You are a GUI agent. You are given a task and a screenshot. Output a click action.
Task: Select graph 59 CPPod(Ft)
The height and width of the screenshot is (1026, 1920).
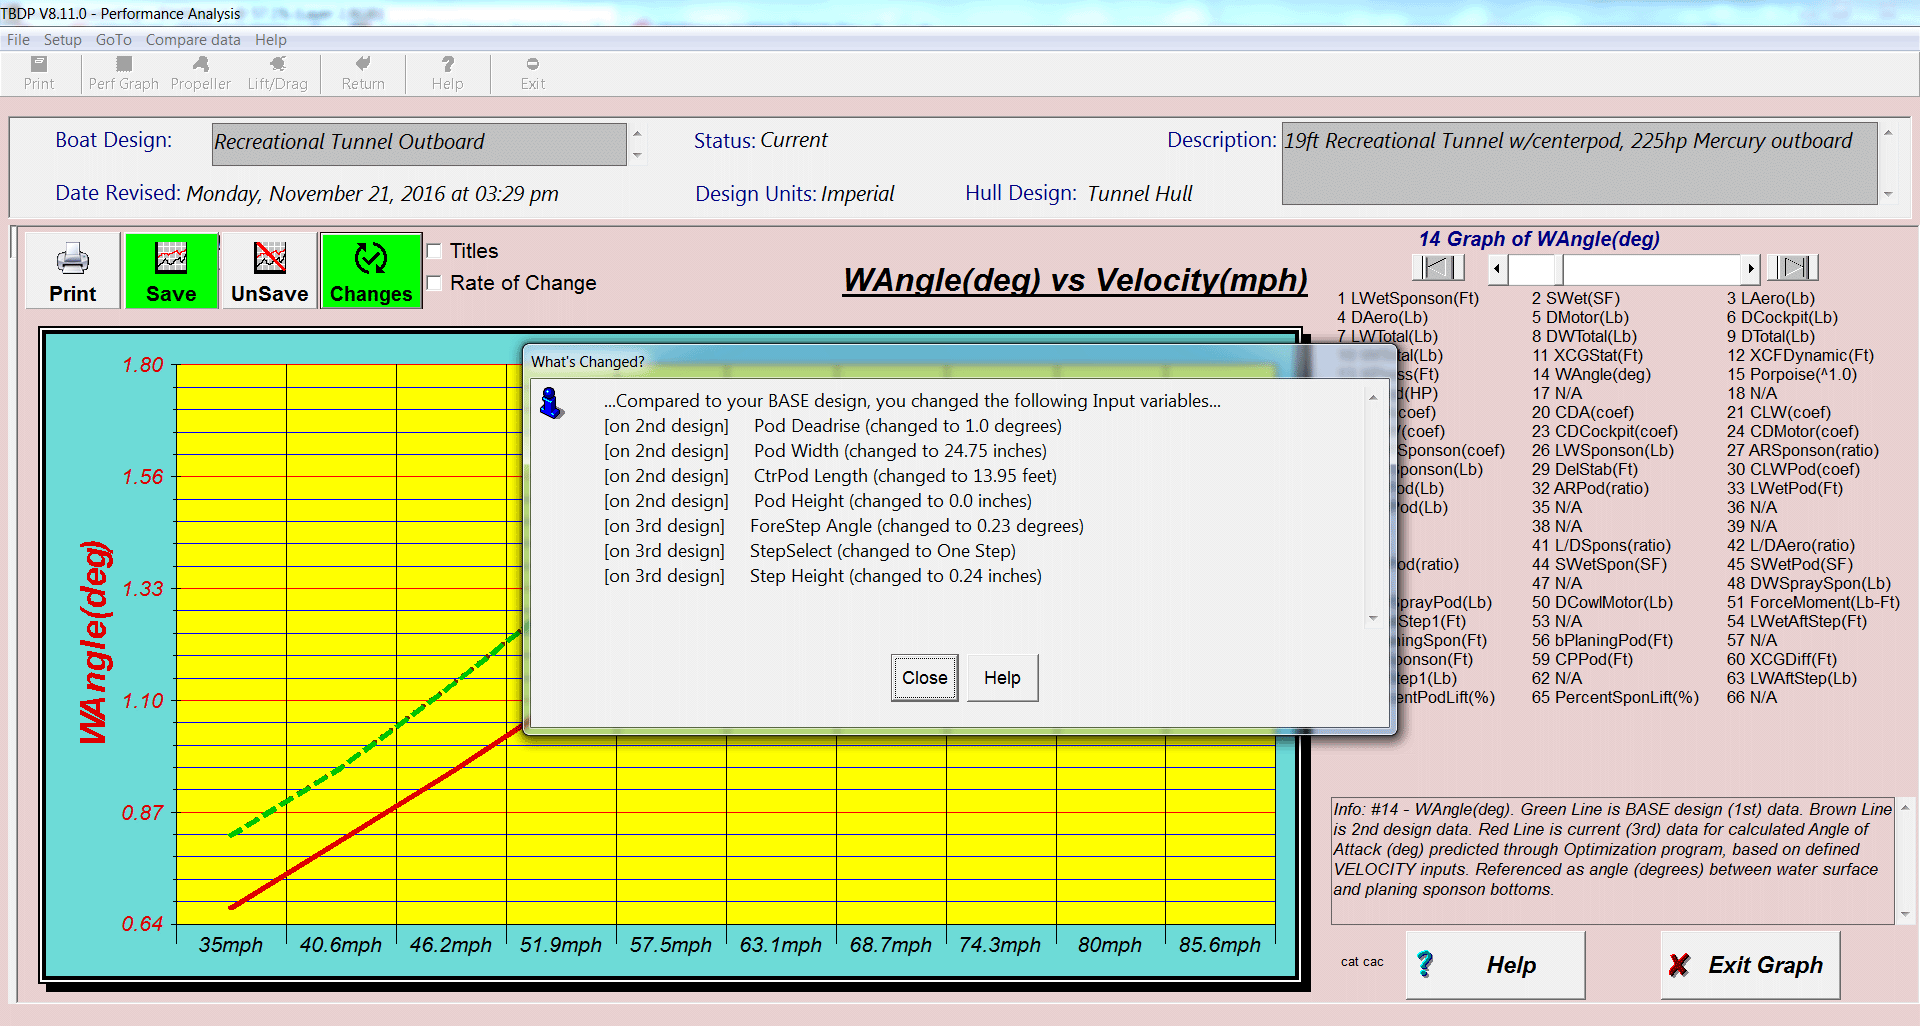[1582, 659]
